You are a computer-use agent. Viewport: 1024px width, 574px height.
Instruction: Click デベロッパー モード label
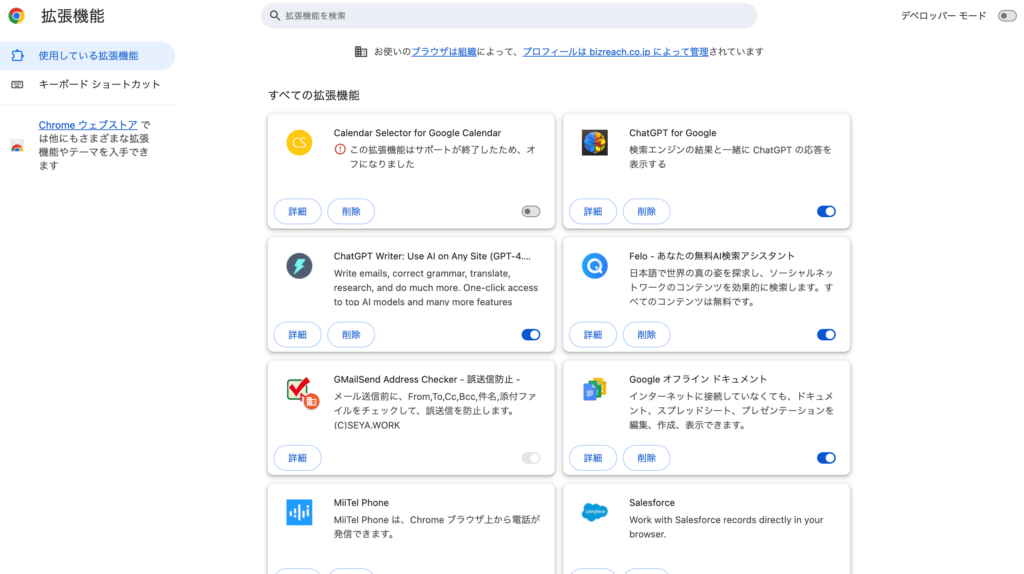point(944,16)
